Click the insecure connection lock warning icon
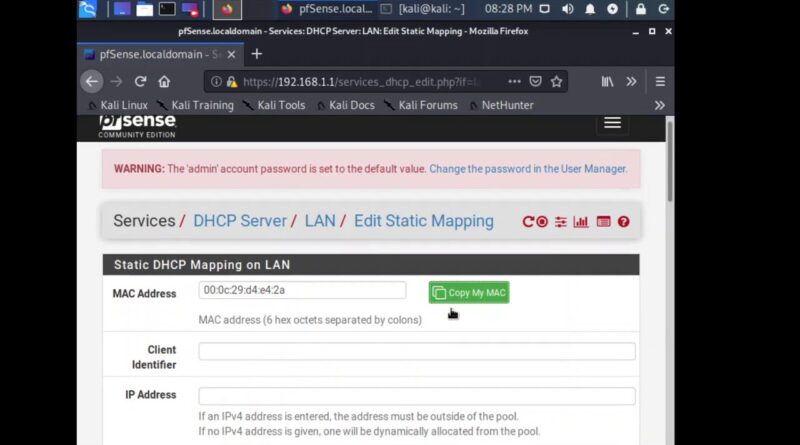 (232, 82)
